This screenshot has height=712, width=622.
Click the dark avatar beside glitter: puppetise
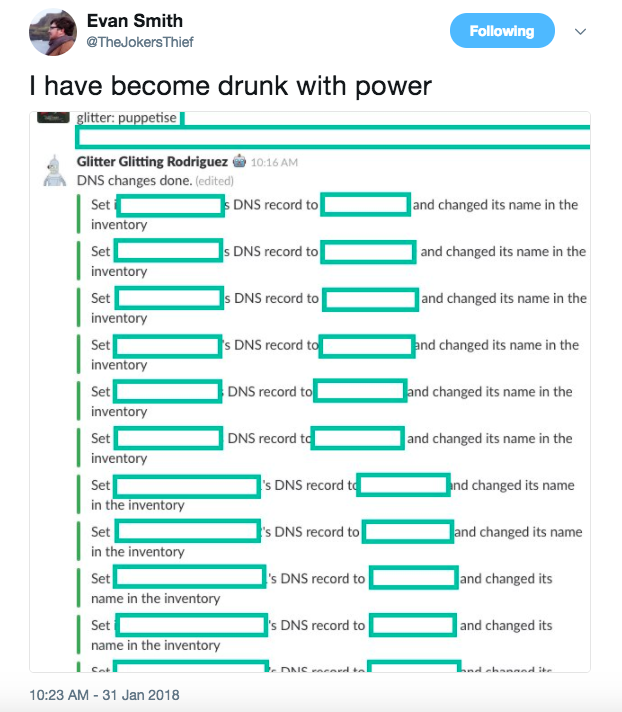[53, 117]
